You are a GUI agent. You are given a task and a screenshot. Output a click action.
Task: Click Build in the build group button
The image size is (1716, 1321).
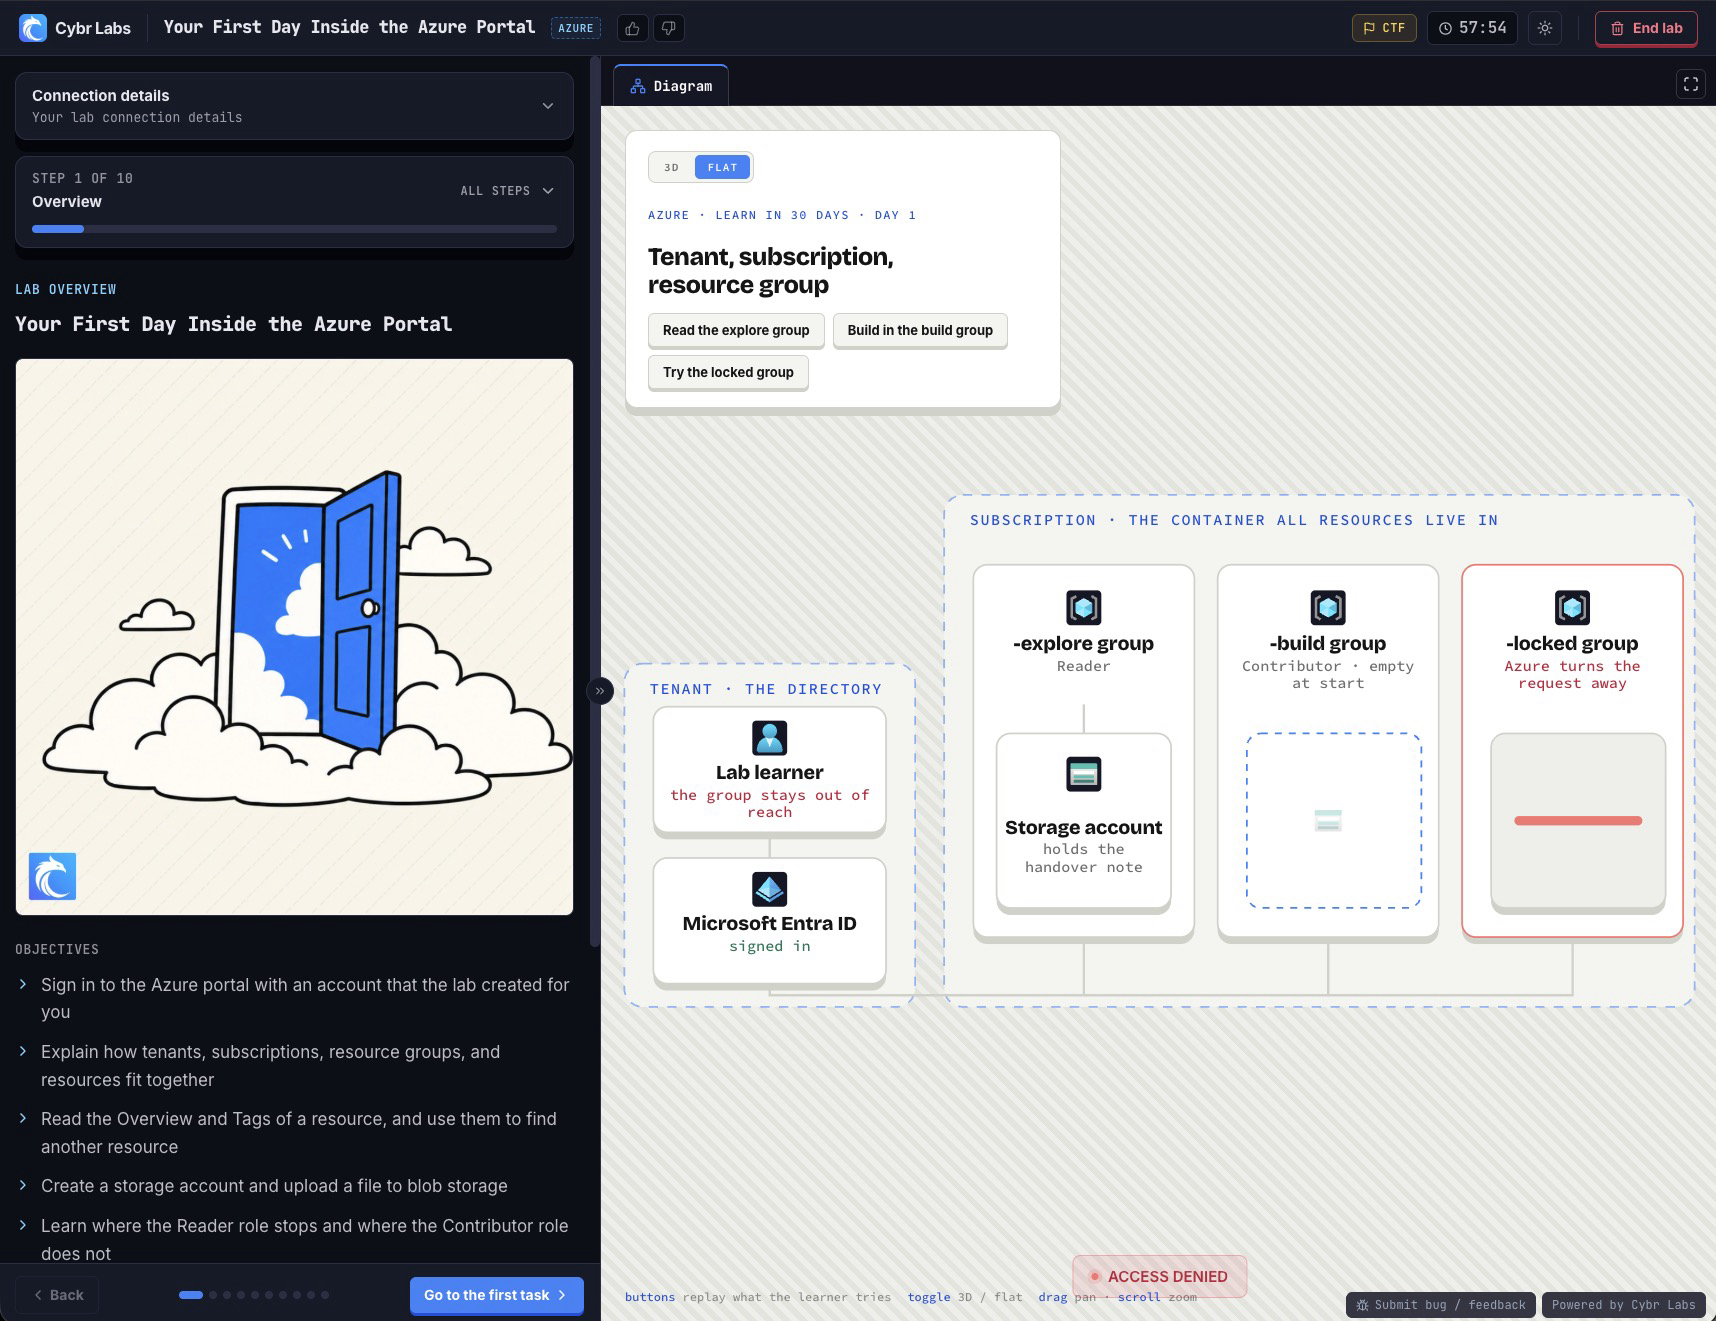[x=920, y=330]
